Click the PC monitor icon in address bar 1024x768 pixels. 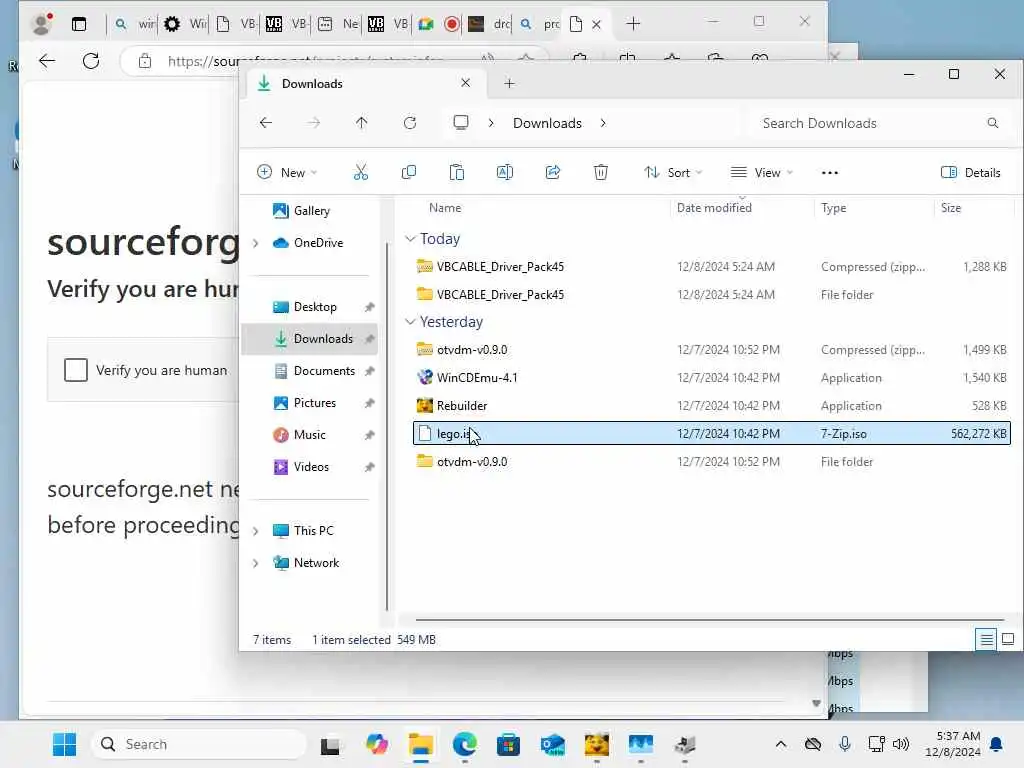pos(461,123)
